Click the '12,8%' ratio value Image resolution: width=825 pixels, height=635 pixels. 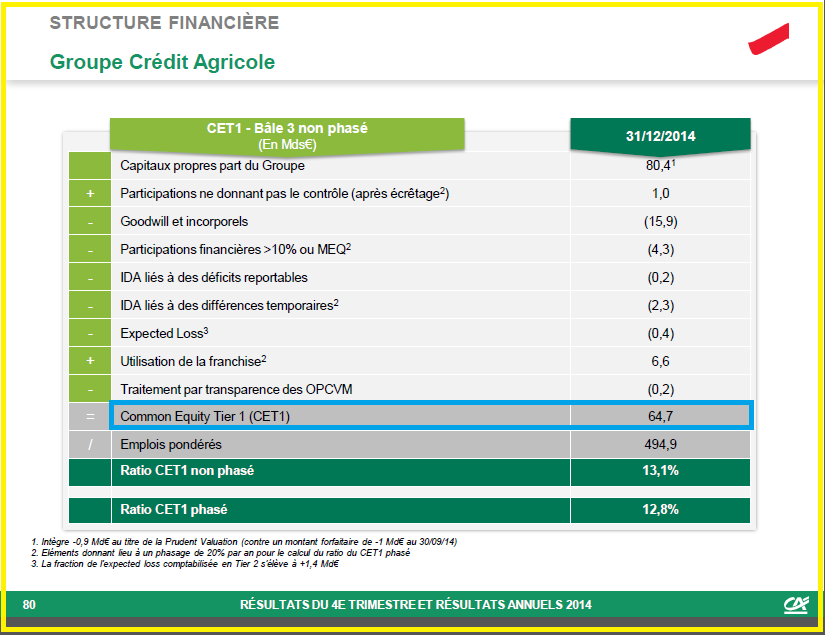[x=660, y=509]
